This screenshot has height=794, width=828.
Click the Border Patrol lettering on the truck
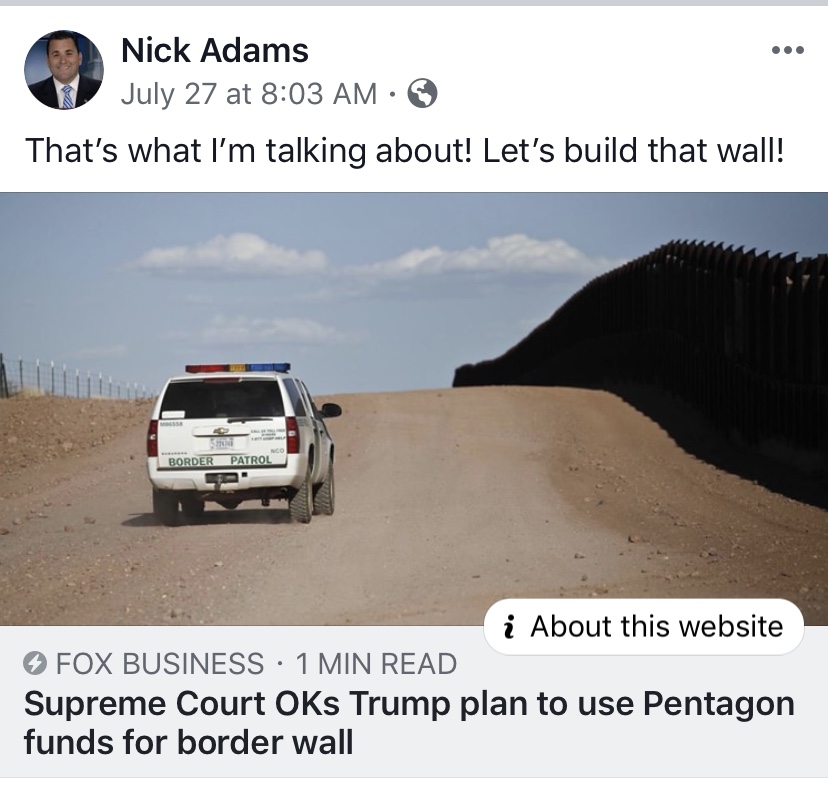[x=220, y=461]
